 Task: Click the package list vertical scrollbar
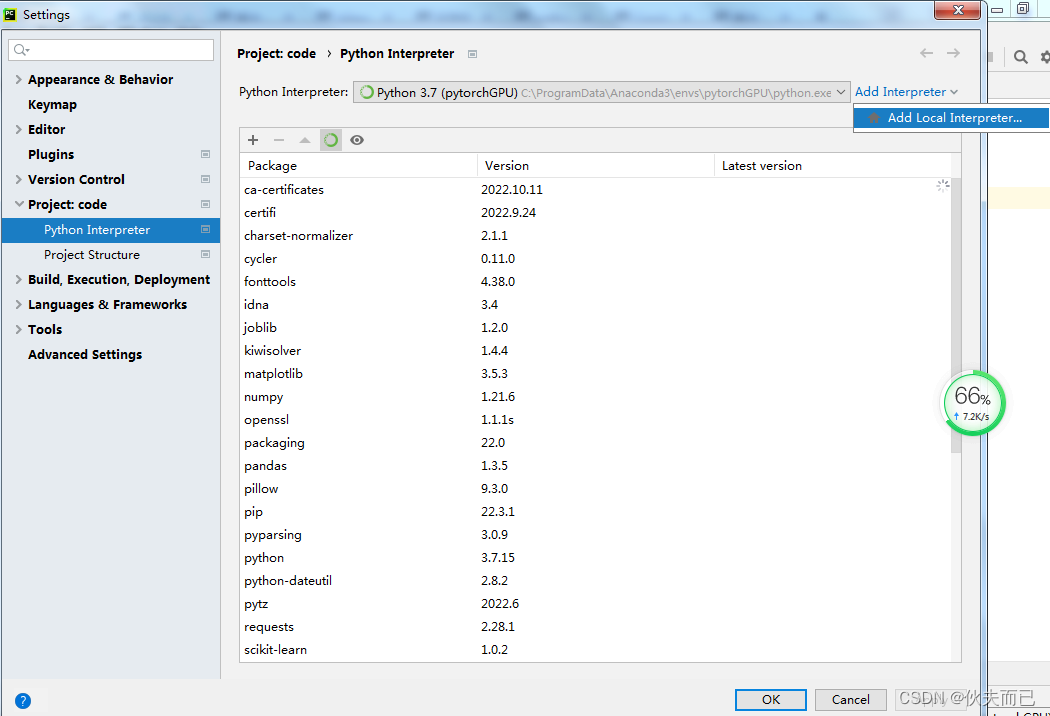coord(956,315)
